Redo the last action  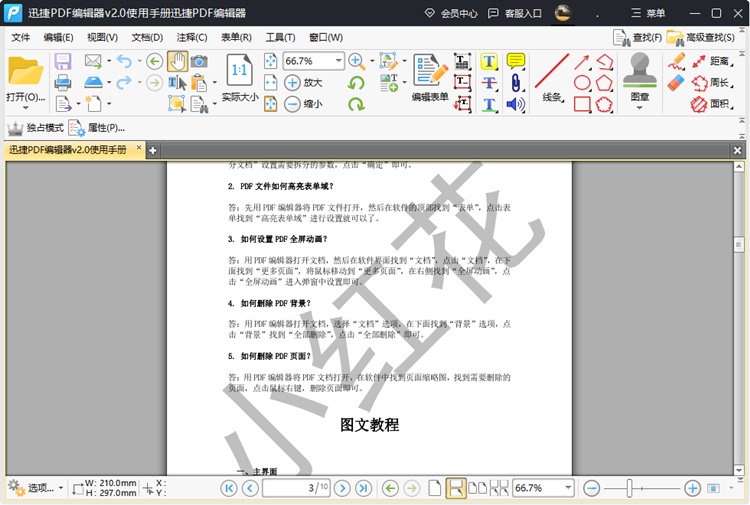point(124,82)
